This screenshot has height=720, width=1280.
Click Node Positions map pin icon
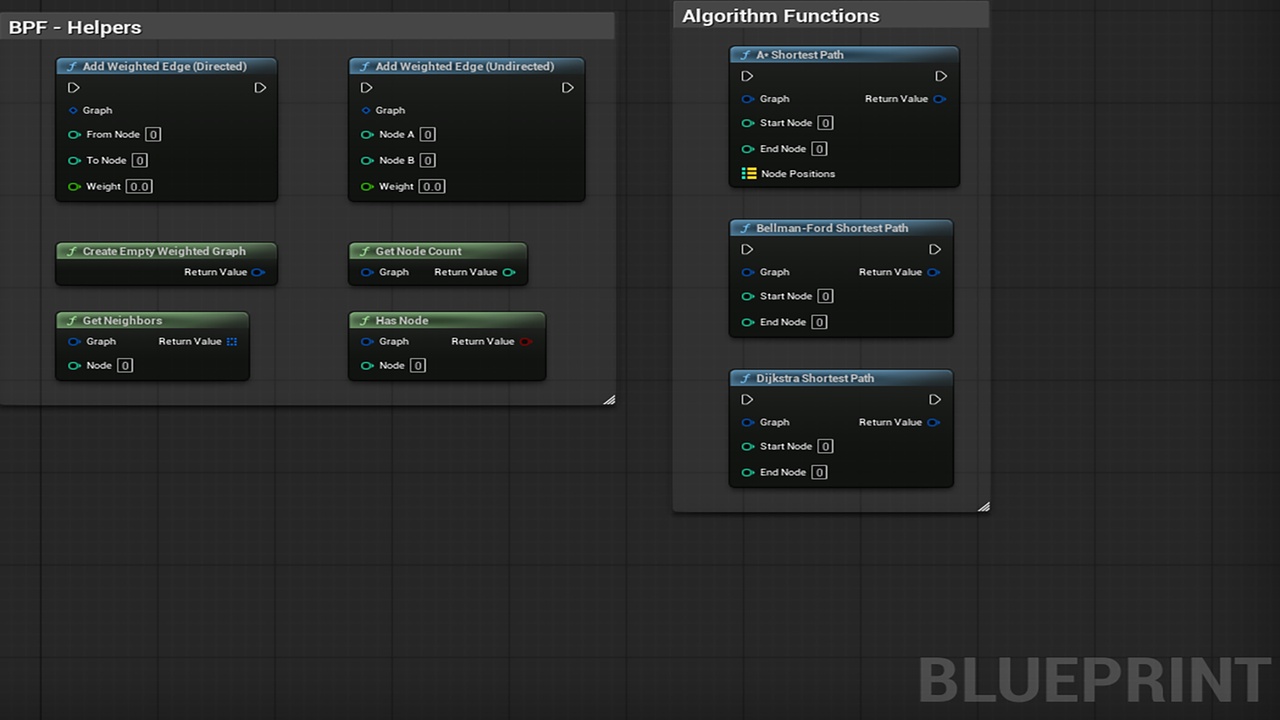749,173
